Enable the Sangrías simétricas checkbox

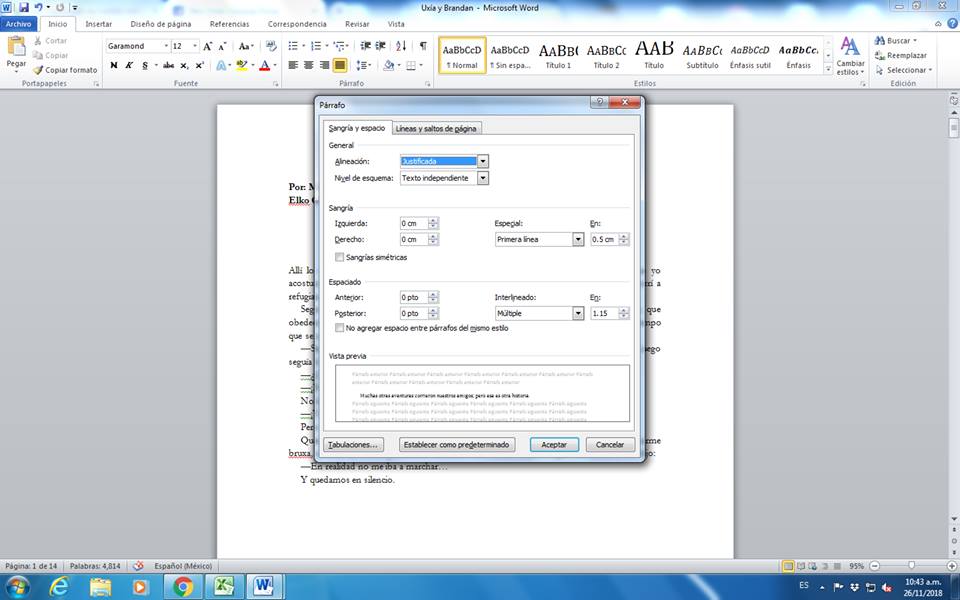tap(340, 257)
